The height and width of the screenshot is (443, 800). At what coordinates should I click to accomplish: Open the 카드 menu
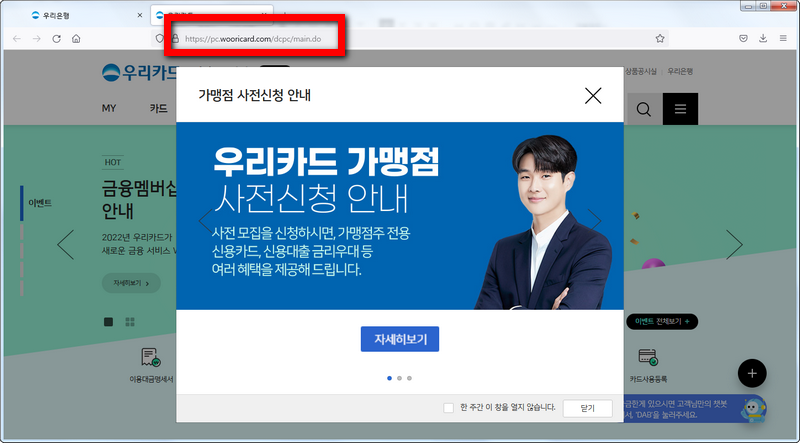tap(159, 108)
